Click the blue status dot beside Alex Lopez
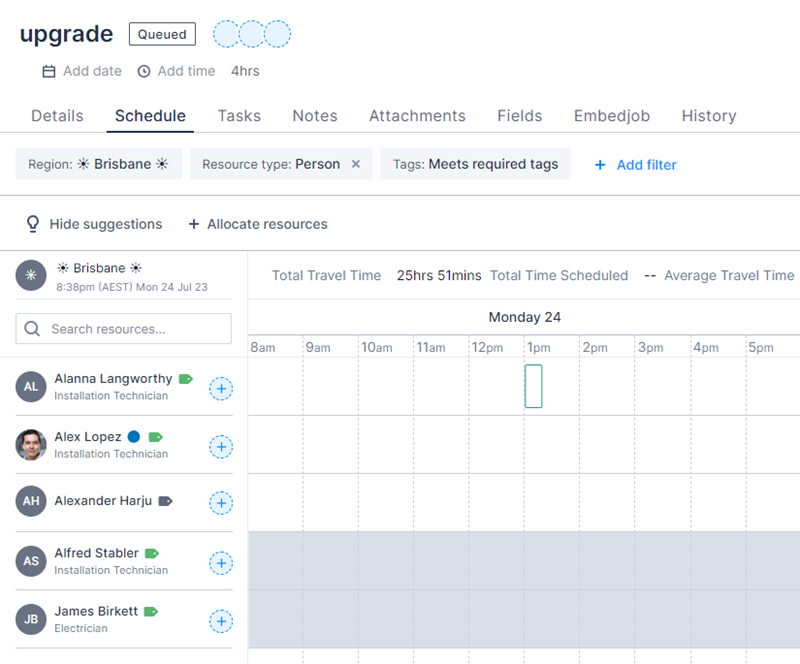800x664 pixels. (136, 436)
